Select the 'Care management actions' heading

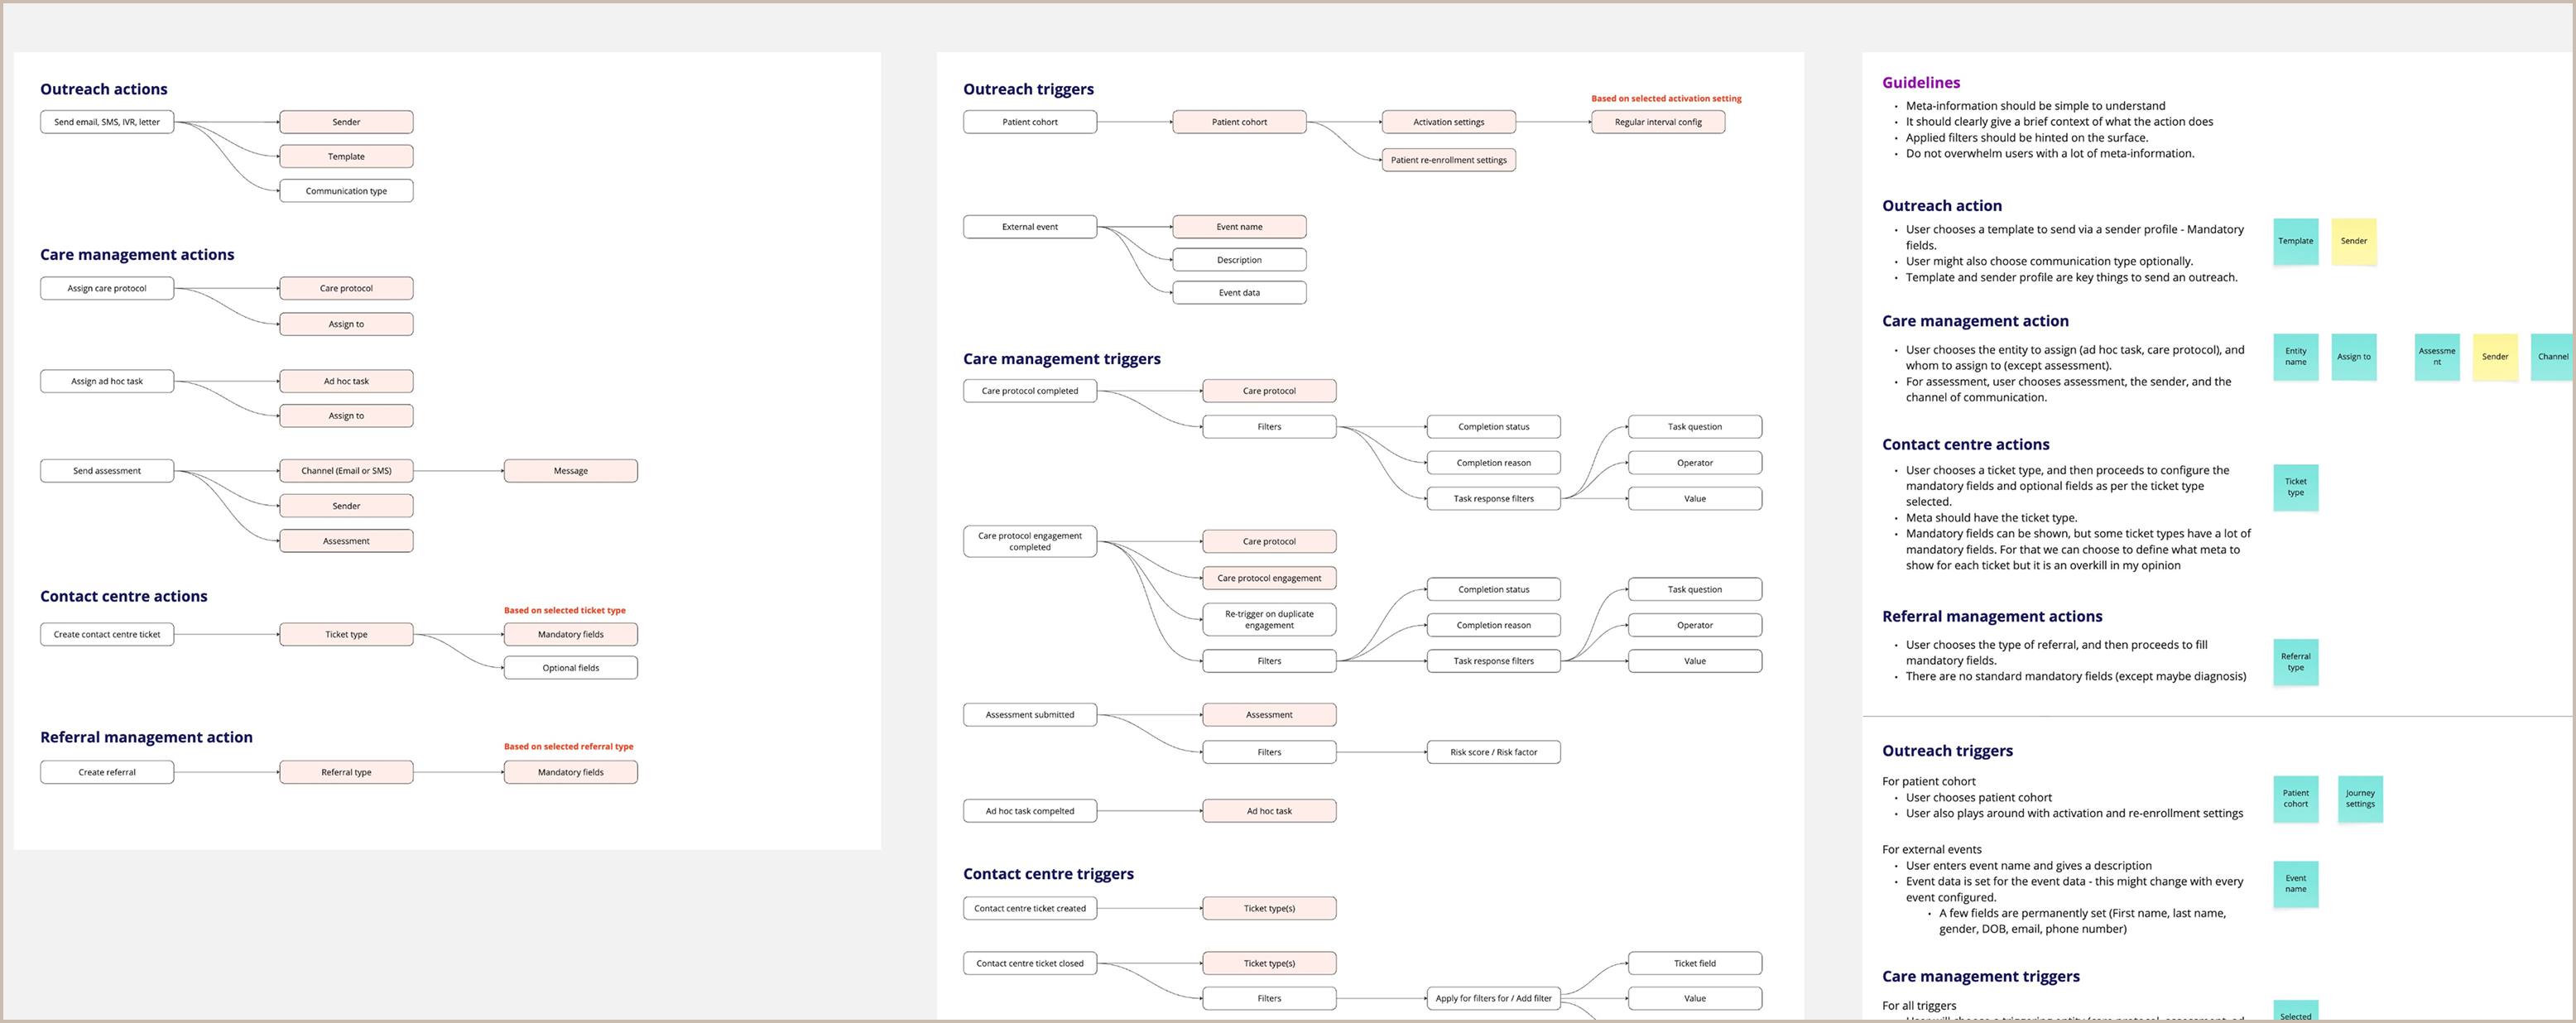pyautogui.click(x=137, y=255)
